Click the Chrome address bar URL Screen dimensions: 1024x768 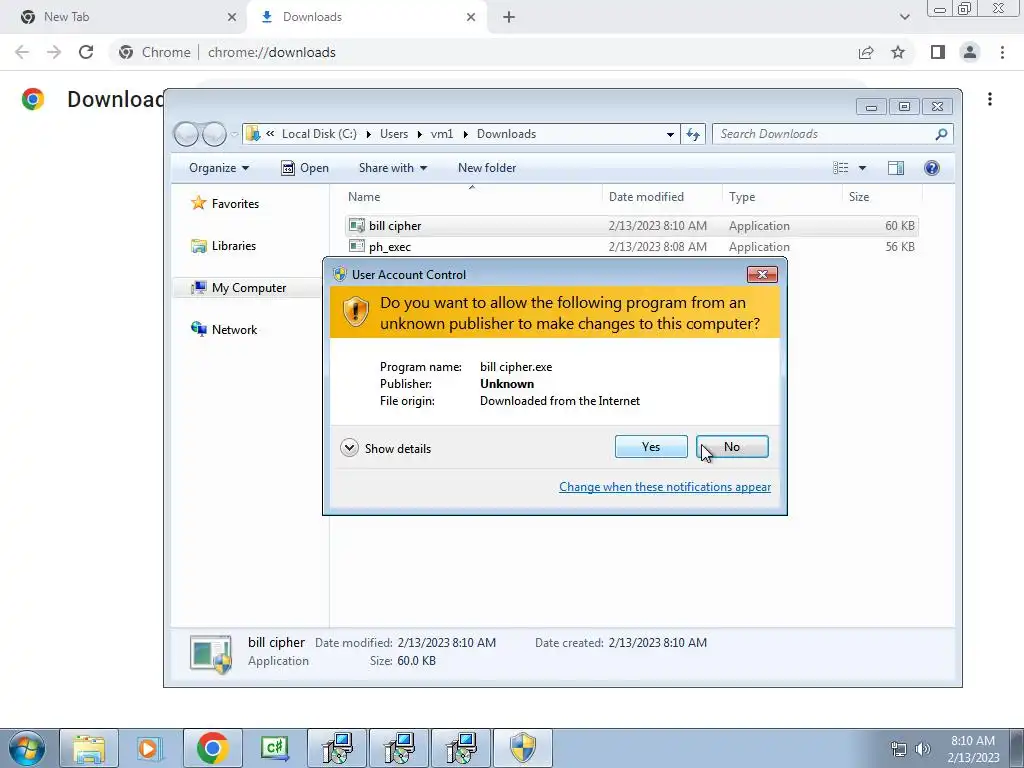click(272, 52)
